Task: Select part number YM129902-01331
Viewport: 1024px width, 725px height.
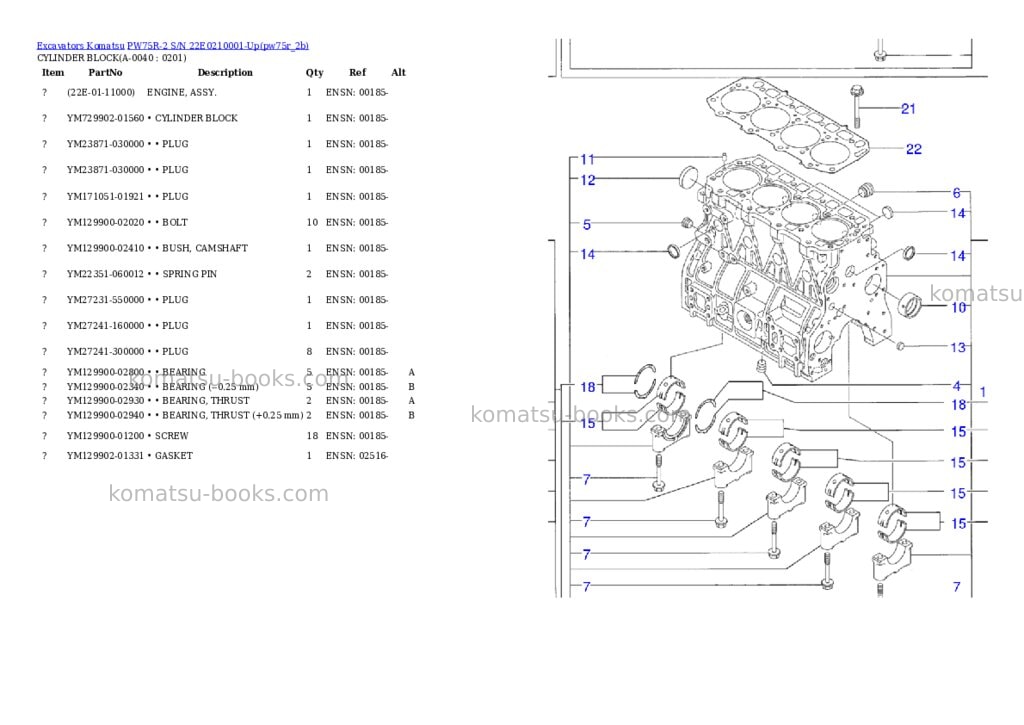Action: [x=105, y=456]
